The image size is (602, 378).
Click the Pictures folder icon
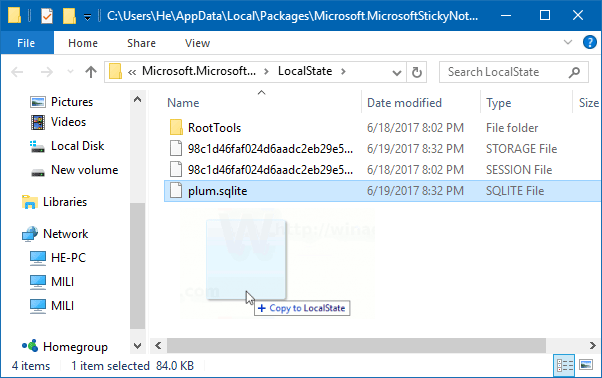pyautogui.click(x=38, y=102)
